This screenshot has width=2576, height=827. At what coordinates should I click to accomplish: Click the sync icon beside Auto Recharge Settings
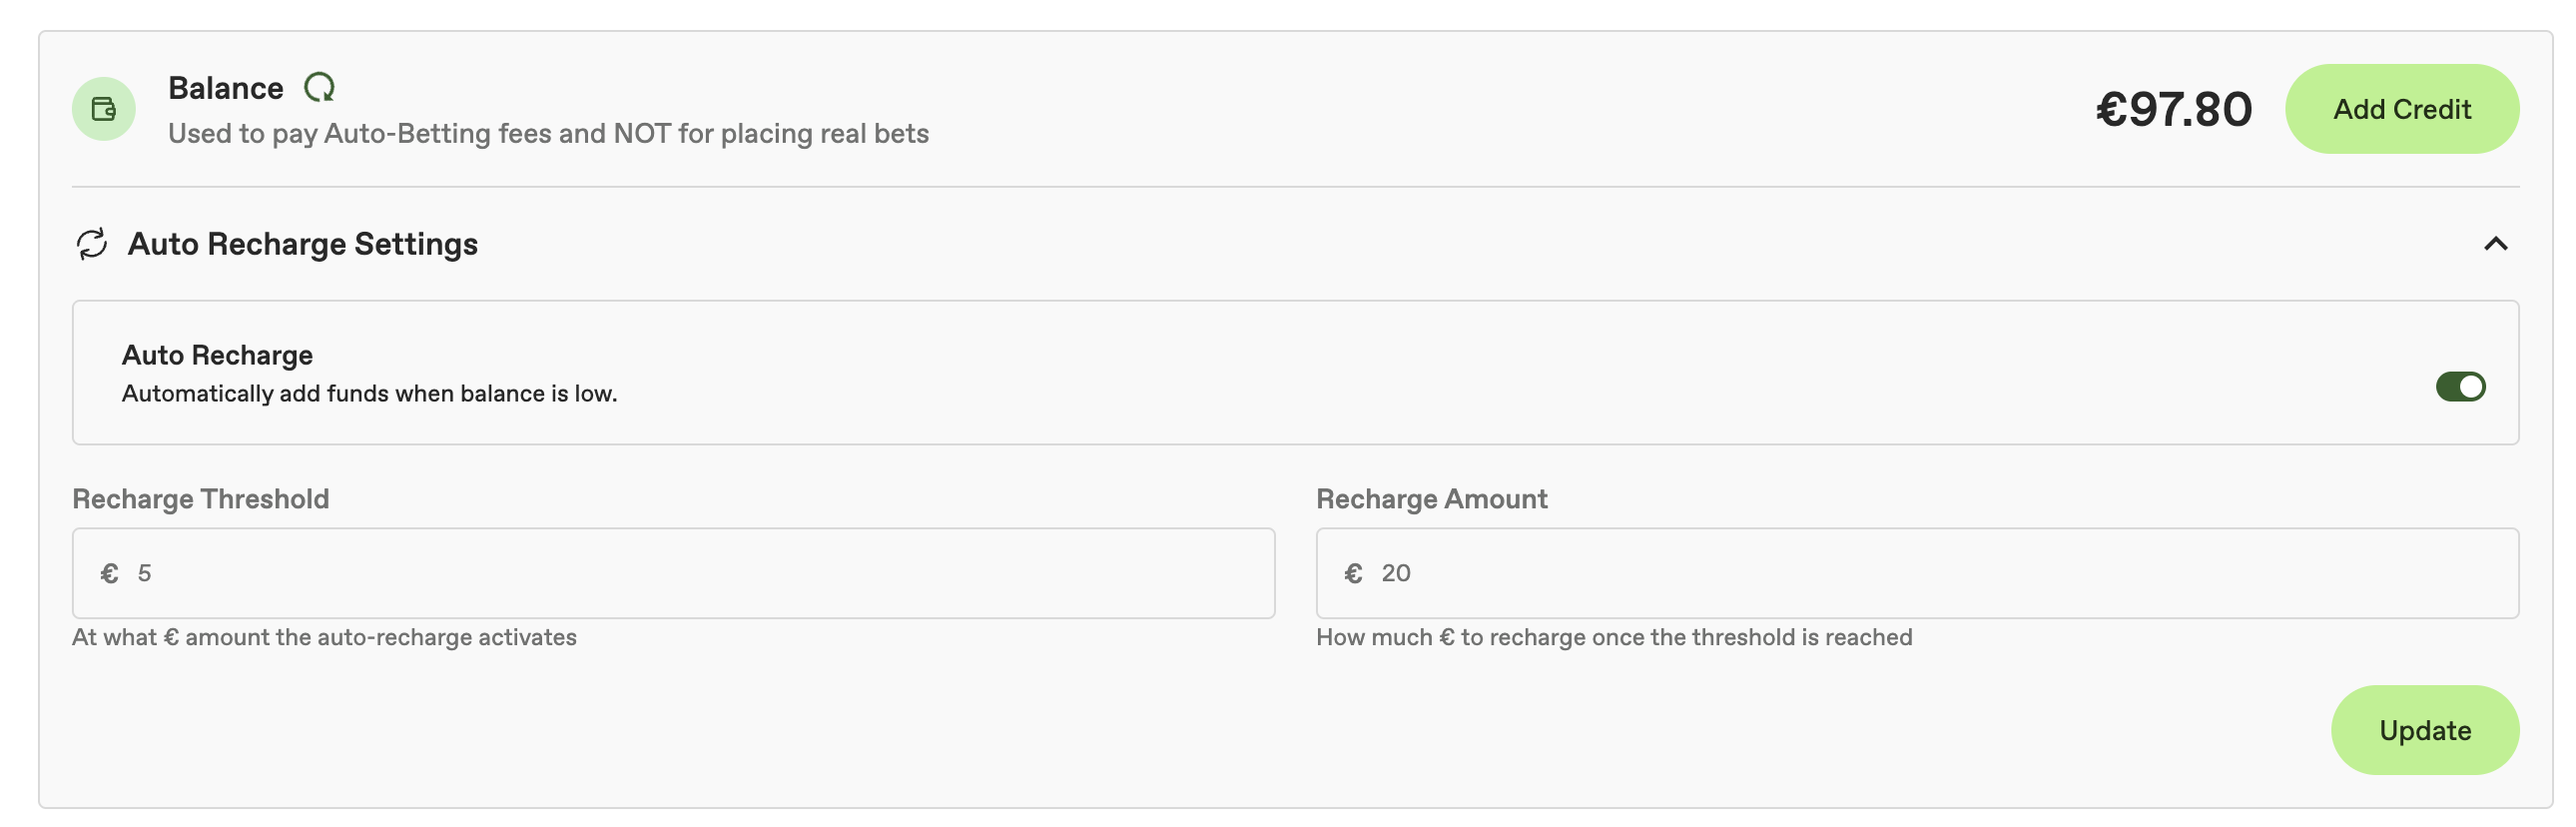[92, 244]
